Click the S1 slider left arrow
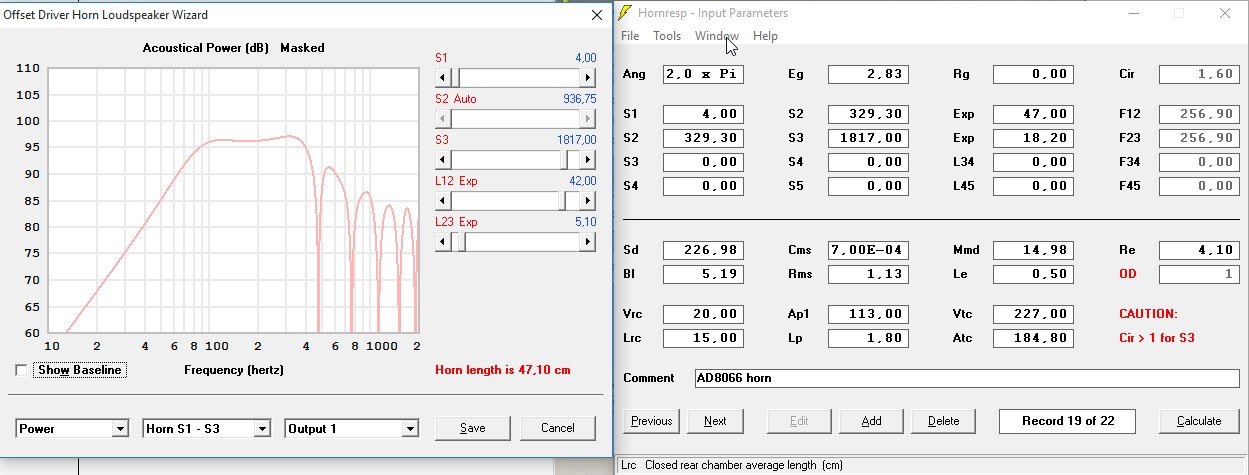 pos(444,77)
